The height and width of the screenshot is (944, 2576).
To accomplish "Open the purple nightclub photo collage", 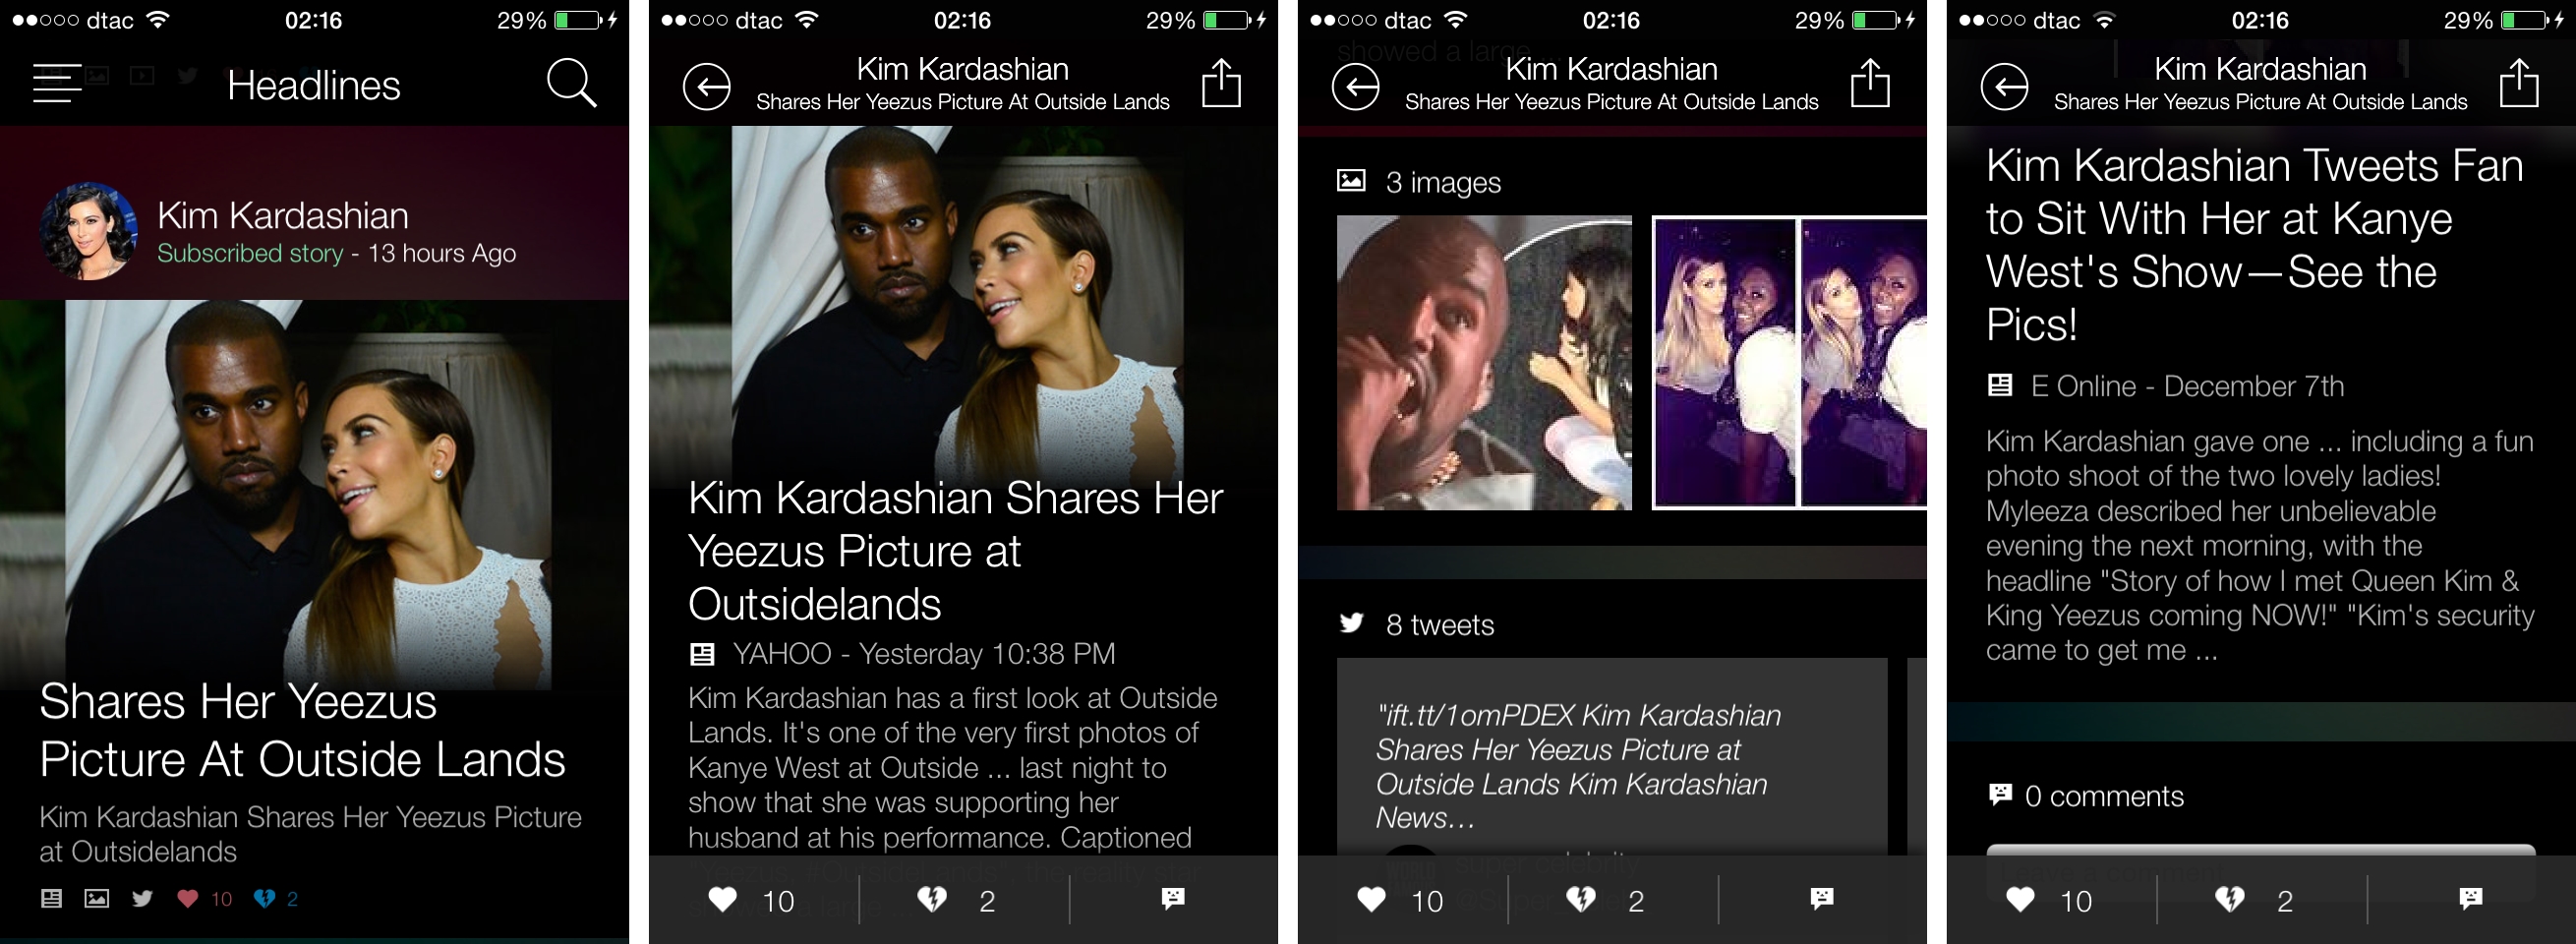I will (1789, 363).
